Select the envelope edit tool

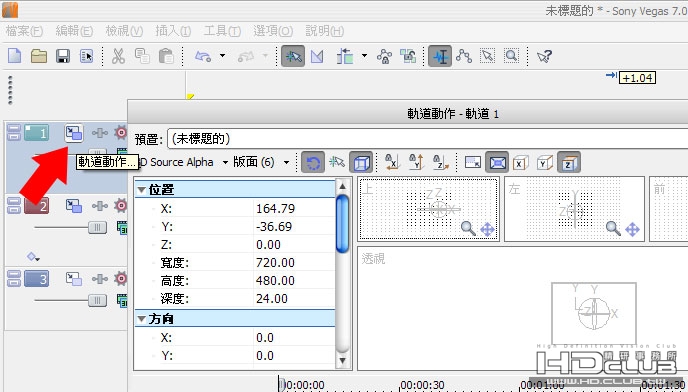click(464, 56)
